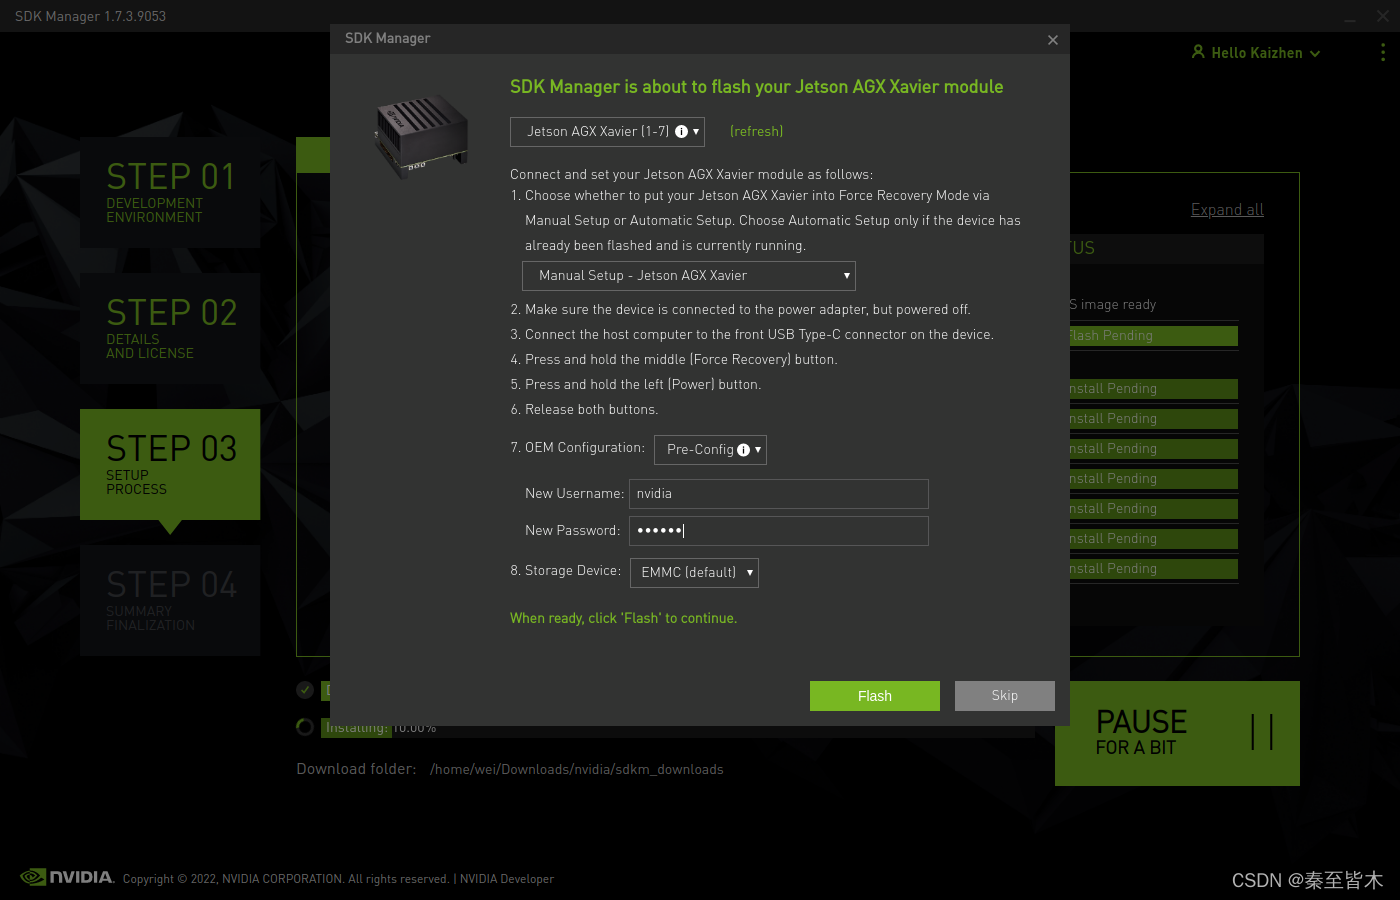Click the Expand all link
The height and width of the screenshot is (900, 1400).
click(x=1227, y=210)
